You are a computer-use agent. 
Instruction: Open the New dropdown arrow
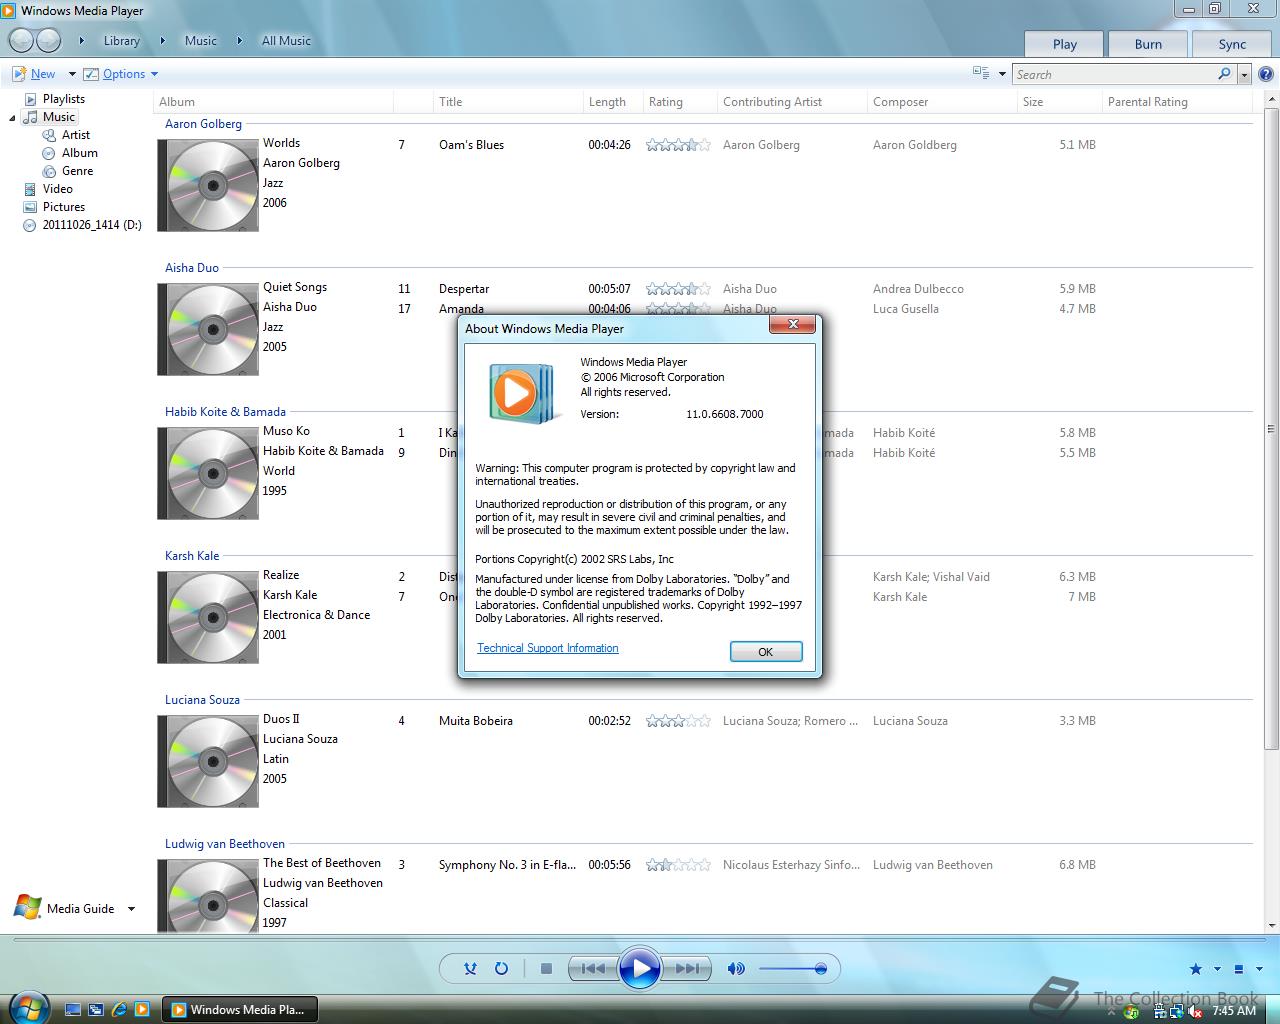click(x=72, y=74)
